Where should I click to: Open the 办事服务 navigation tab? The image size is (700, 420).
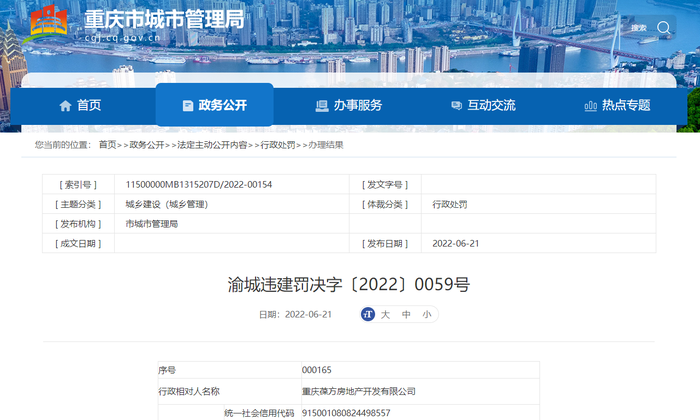pyautogui.click(x=349, y=105)
